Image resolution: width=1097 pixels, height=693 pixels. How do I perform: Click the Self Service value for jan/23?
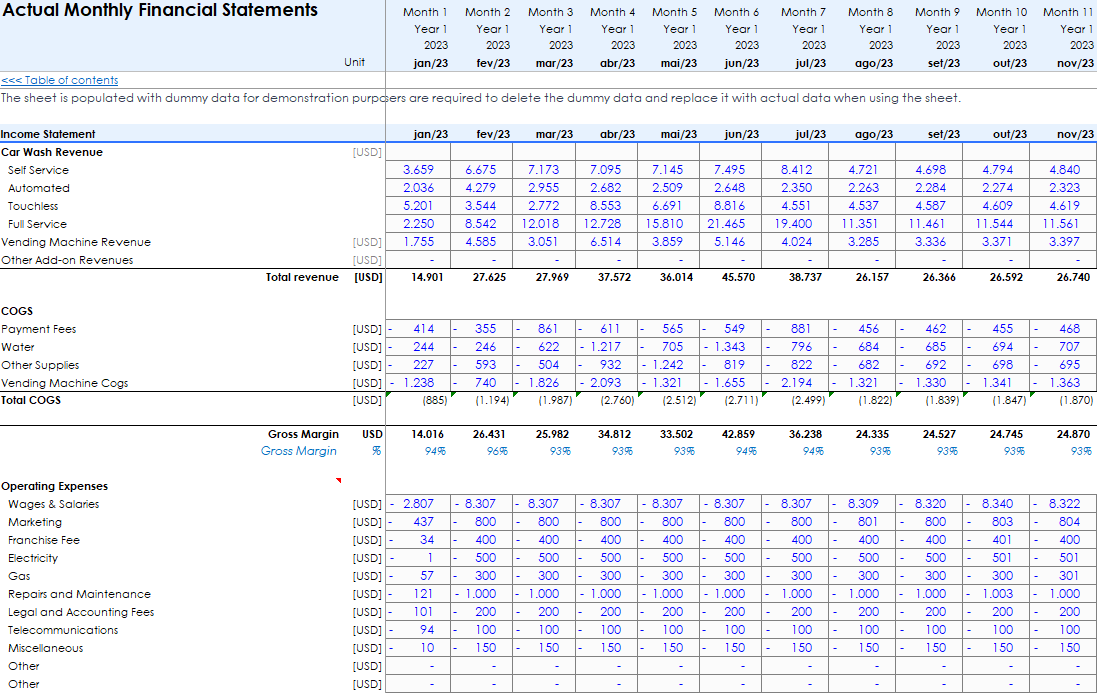pyautogui.click(x=419, y=170)
